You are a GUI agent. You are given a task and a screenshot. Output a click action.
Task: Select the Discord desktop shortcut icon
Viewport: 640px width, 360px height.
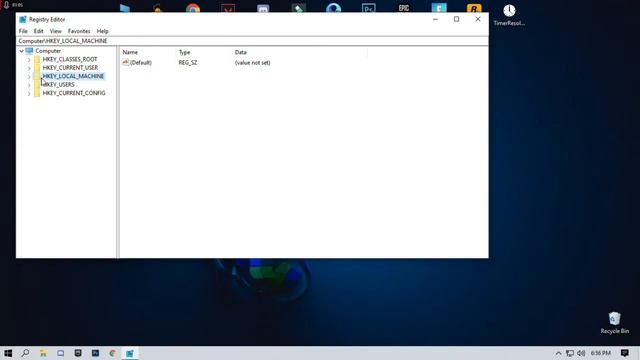tap(263, 8)
